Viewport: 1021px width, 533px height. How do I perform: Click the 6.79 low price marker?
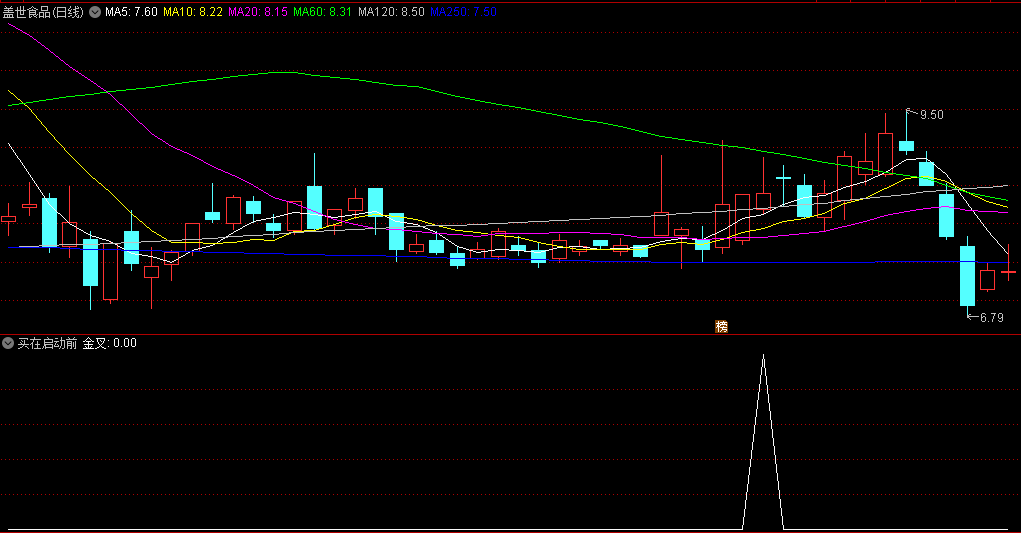pyautogui.click(x=991, y=318)
